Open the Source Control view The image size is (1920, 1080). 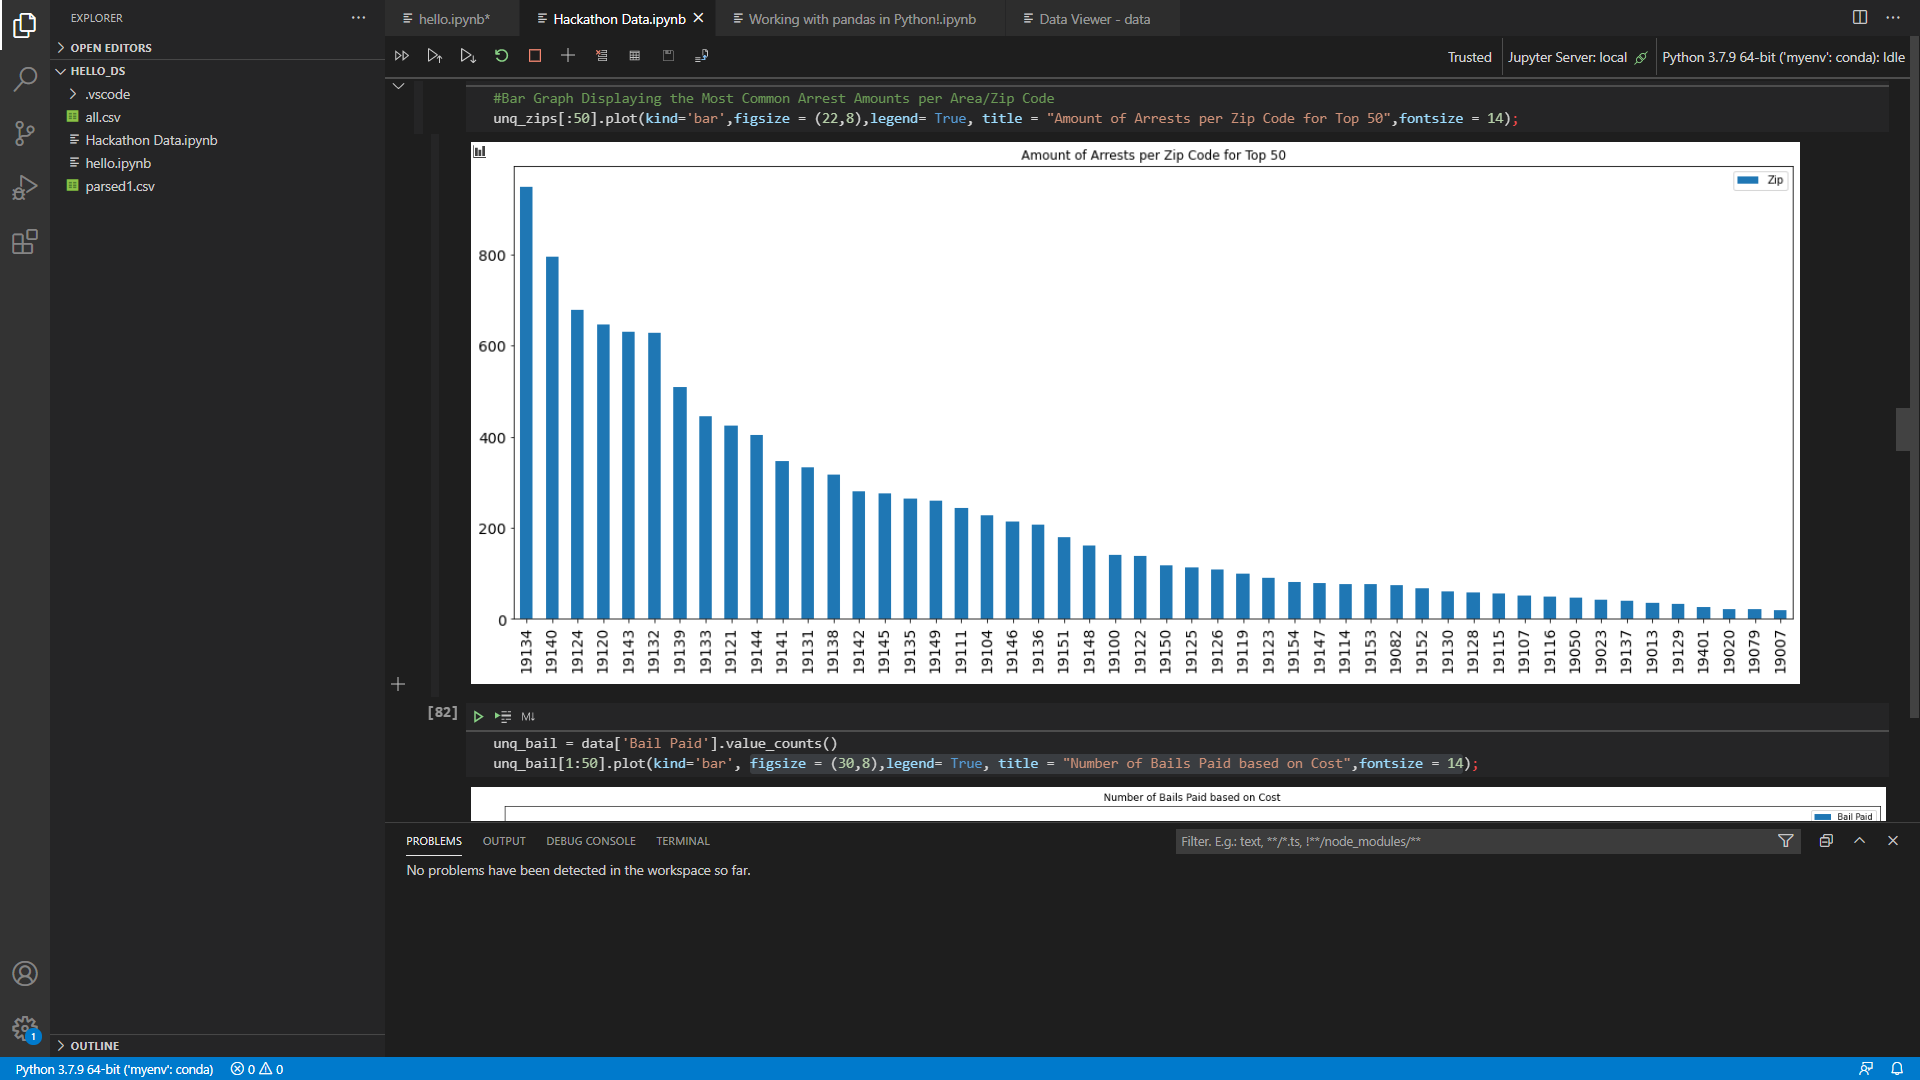pos(25,133)
